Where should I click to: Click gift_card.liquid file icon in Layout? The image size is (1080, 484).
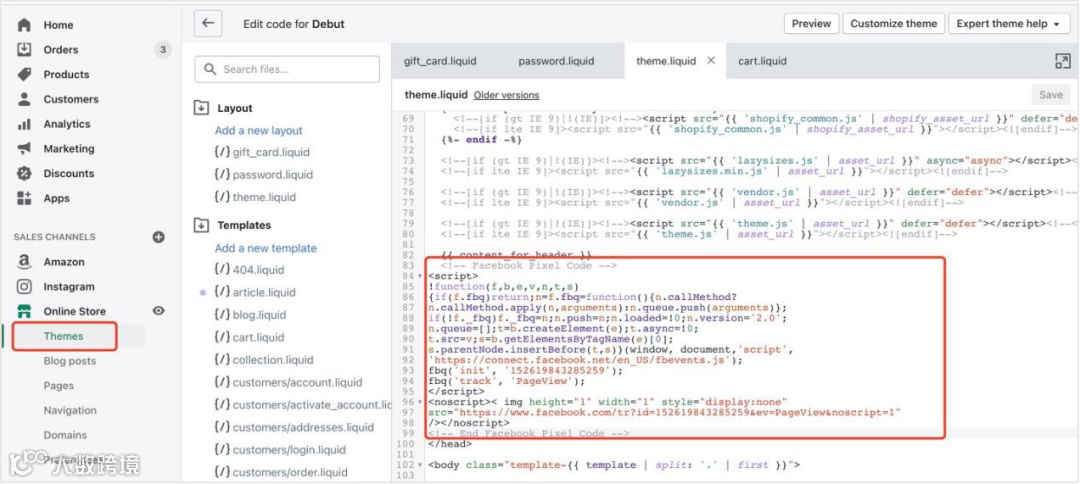pyautogui.click(x=222, y=152)
